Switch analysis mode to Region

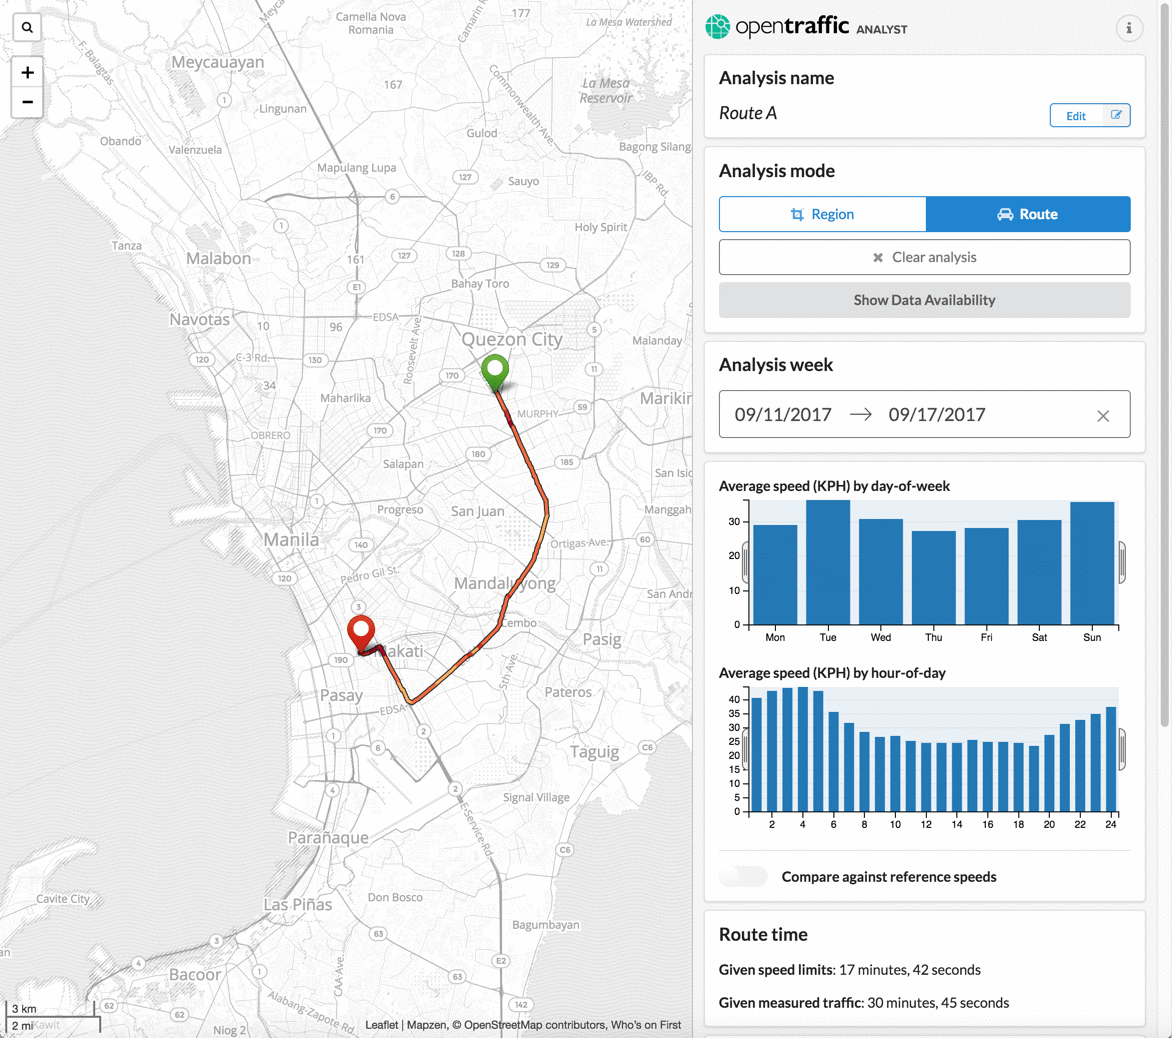point(822,214)
